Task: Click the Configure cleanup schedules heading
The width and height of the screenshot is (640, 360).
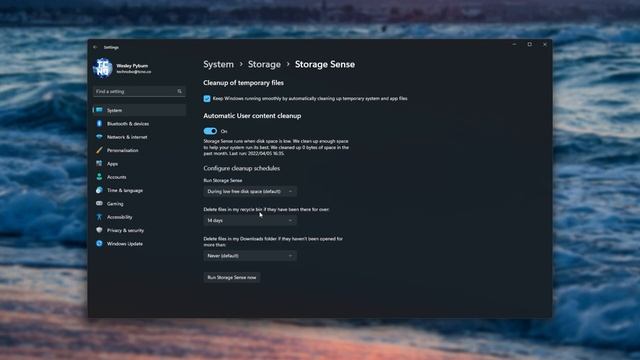Action: coord(242,168)
